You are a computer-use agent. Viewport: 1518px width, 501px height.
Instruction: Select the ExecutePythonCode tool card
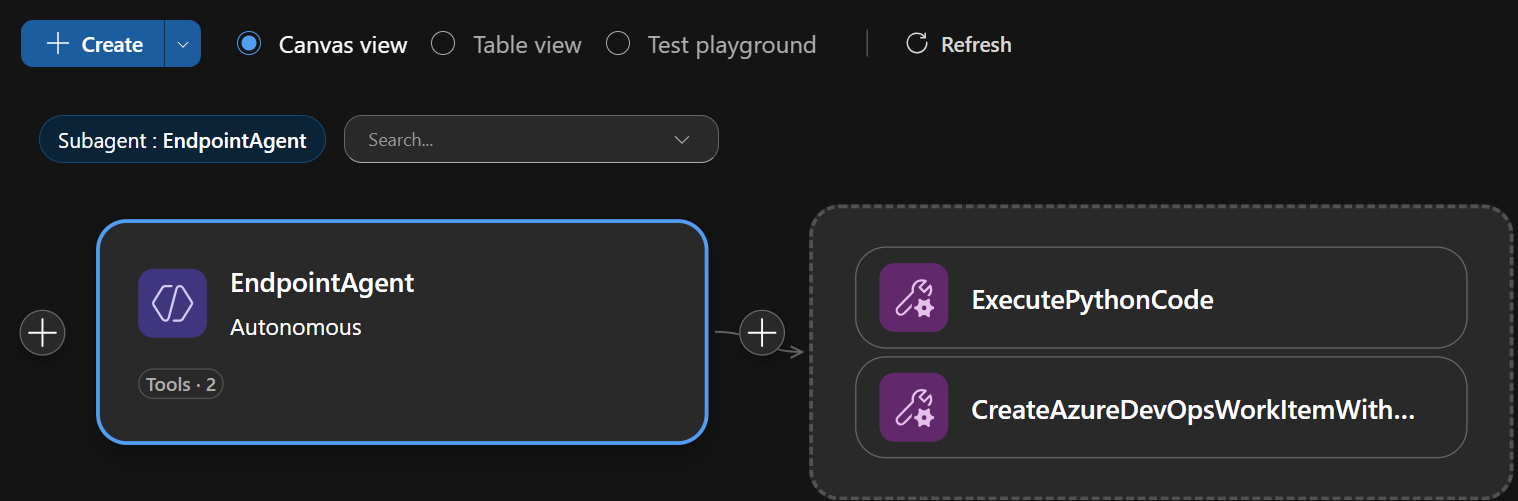[x=1160, y=299]
